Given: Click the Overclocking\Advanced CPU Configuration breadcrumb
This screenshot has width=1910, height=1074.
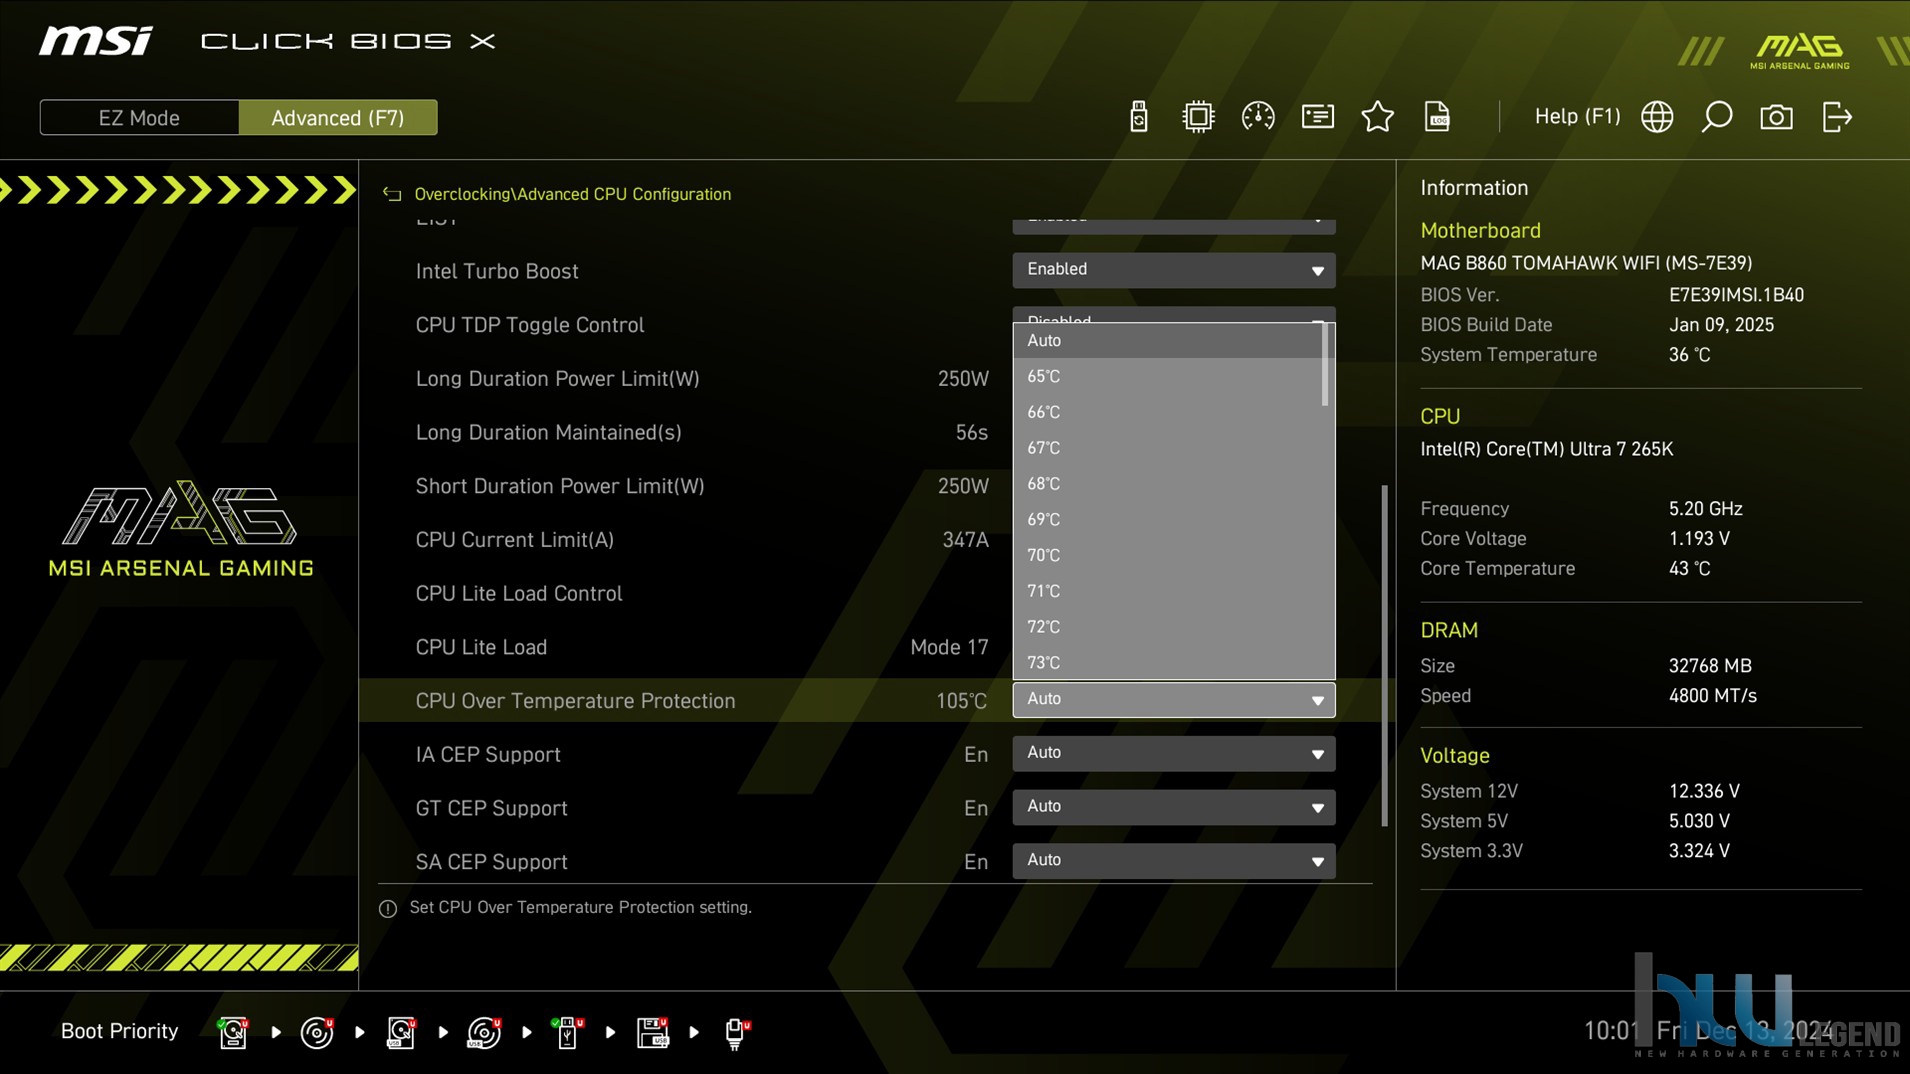Looking at the screenshot, I should click(x=573, y=194).
